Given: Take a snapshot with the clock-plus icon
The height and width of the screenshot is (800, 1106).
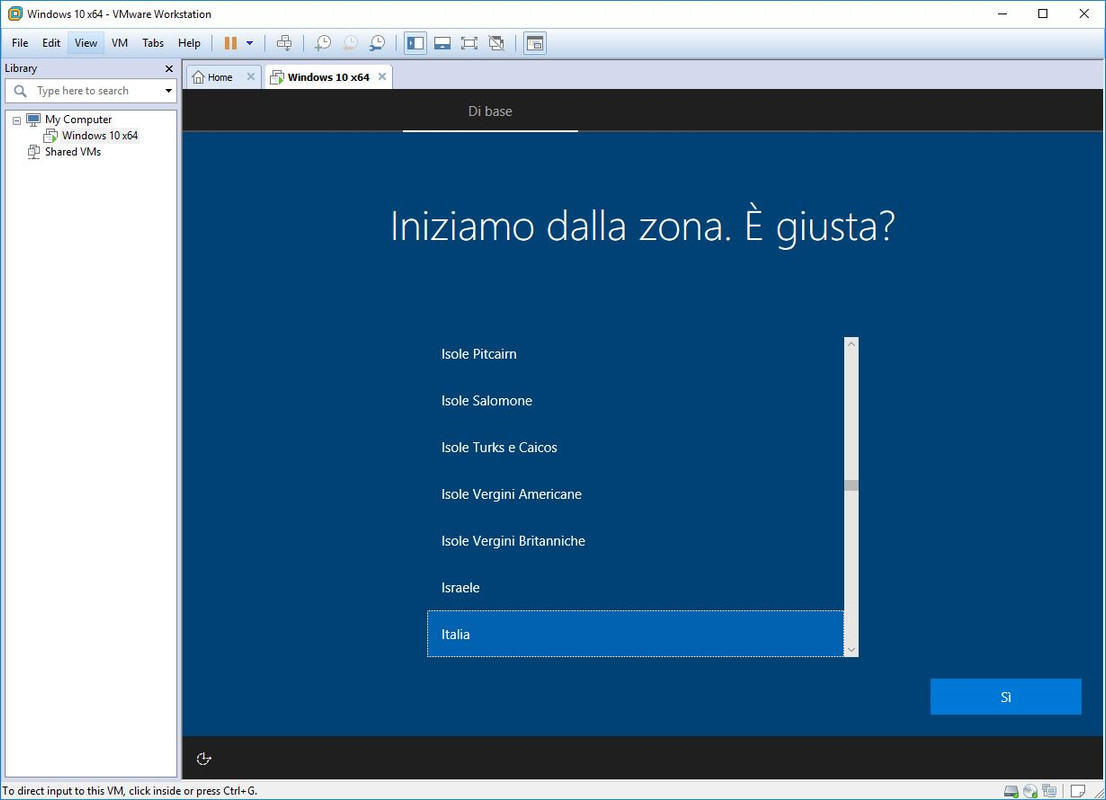Looking at the screenshot, I should (x=322, y=43).
